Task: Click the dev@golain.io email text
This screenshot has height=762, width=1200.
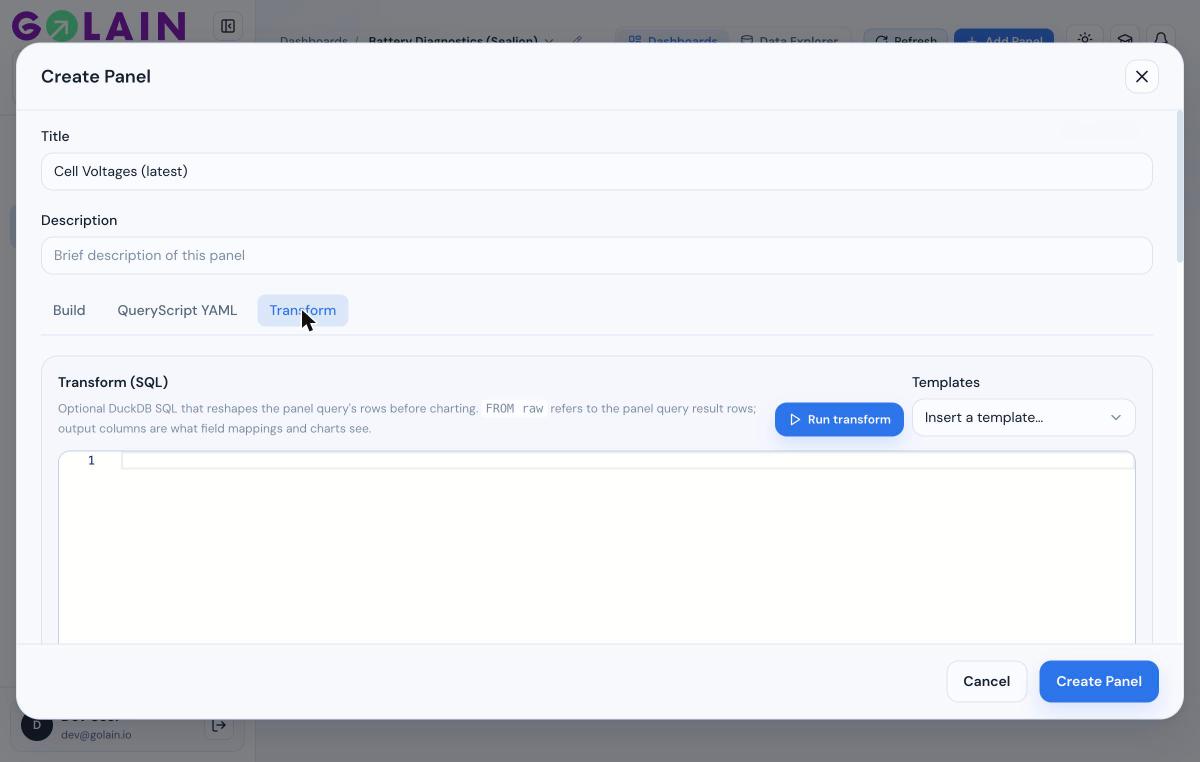Action: coord(96,734)
